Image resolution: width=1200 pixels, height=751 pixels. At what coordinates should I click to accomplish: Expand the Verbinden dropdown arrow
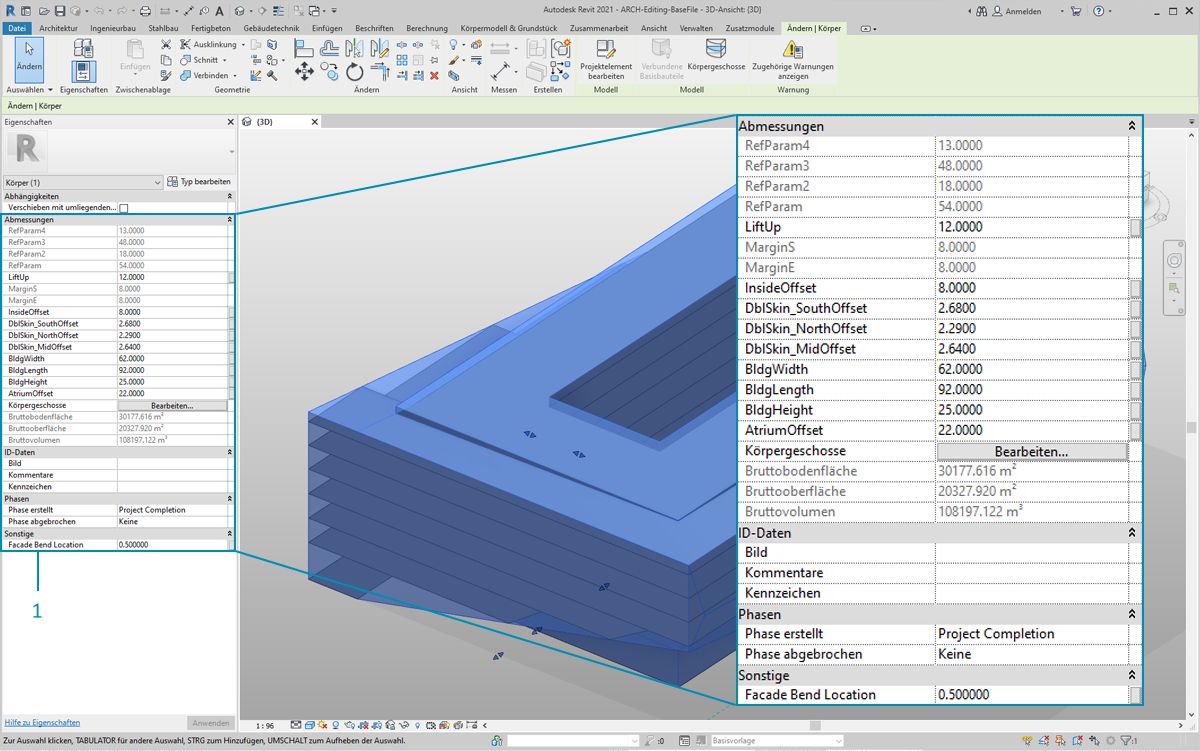pyautogui.click(x=235, y=75)
